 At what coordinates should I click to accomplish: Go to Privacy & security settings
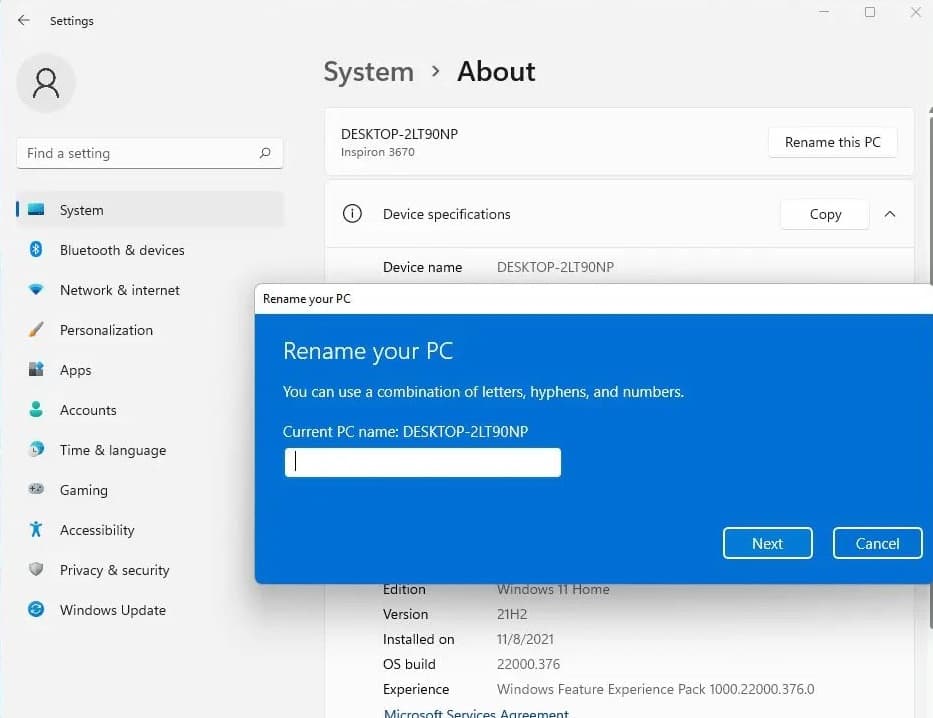[x=114, y=570]
